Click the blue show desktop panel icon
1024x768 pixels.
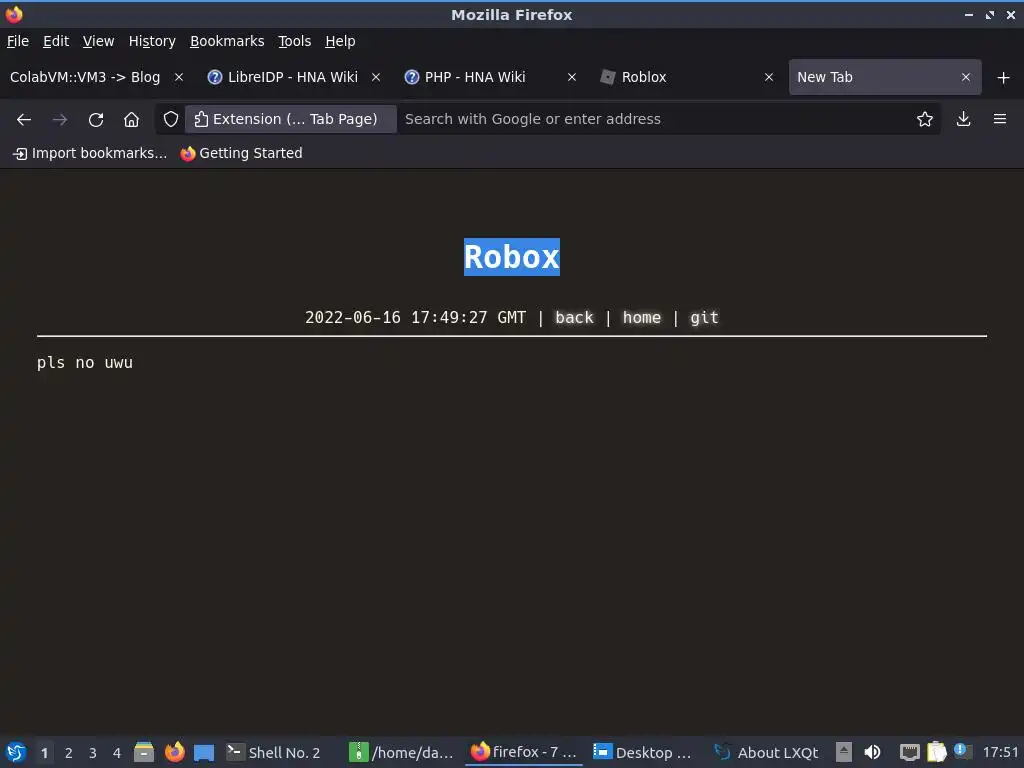(x=204, y=752)
